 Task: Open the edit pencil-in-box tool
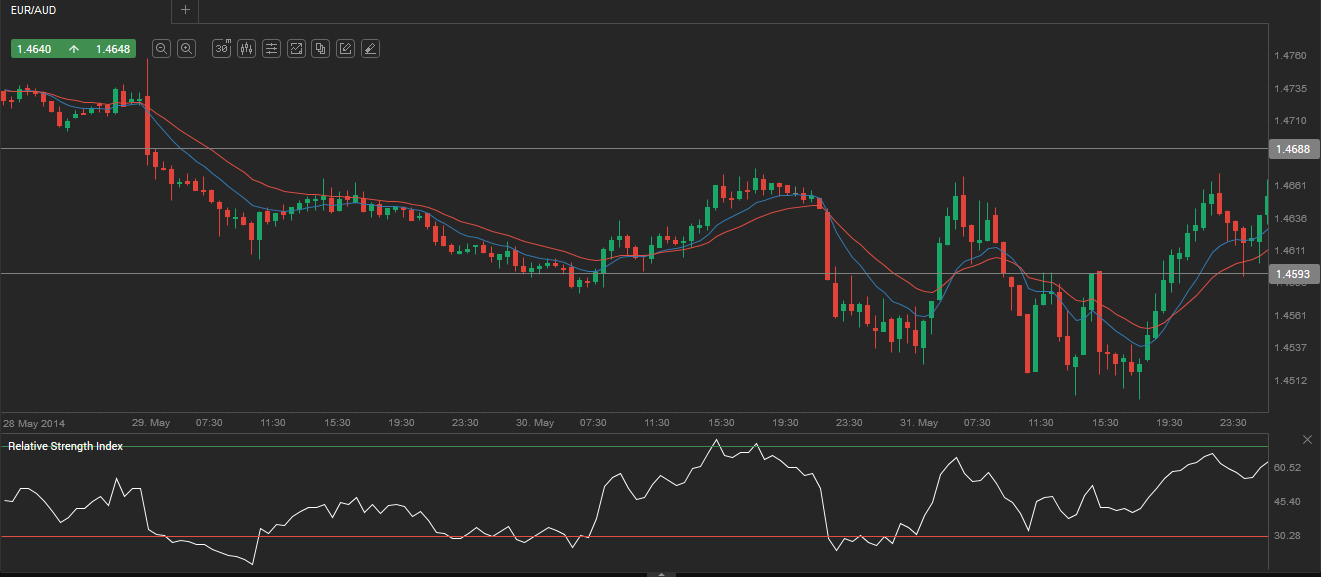[x=345, y=48]
